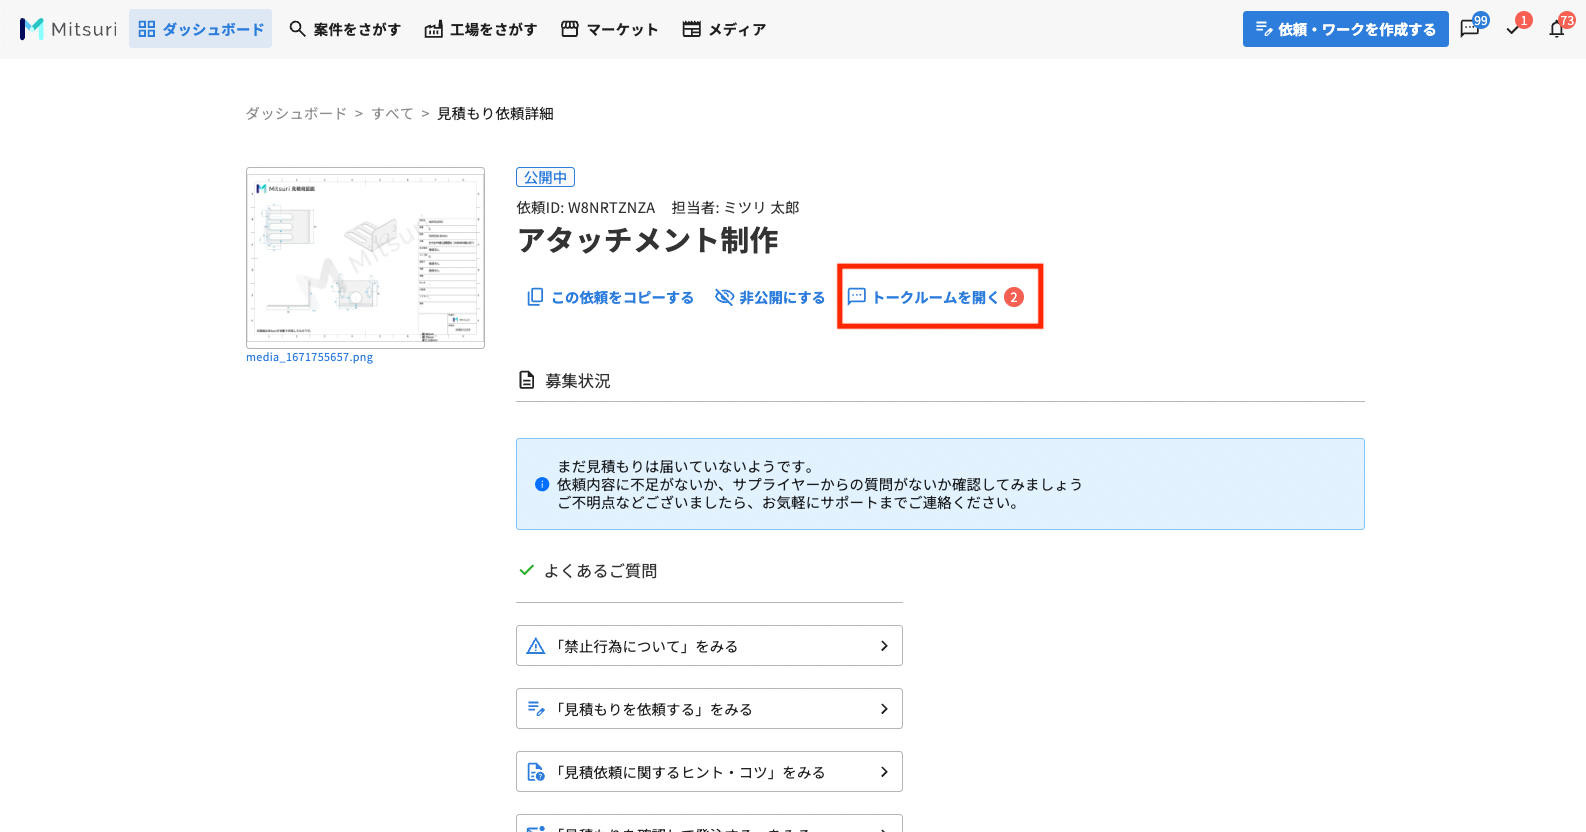Click 見積もり依頼詳細 breadcrumb text

click(x=495, y=114)
